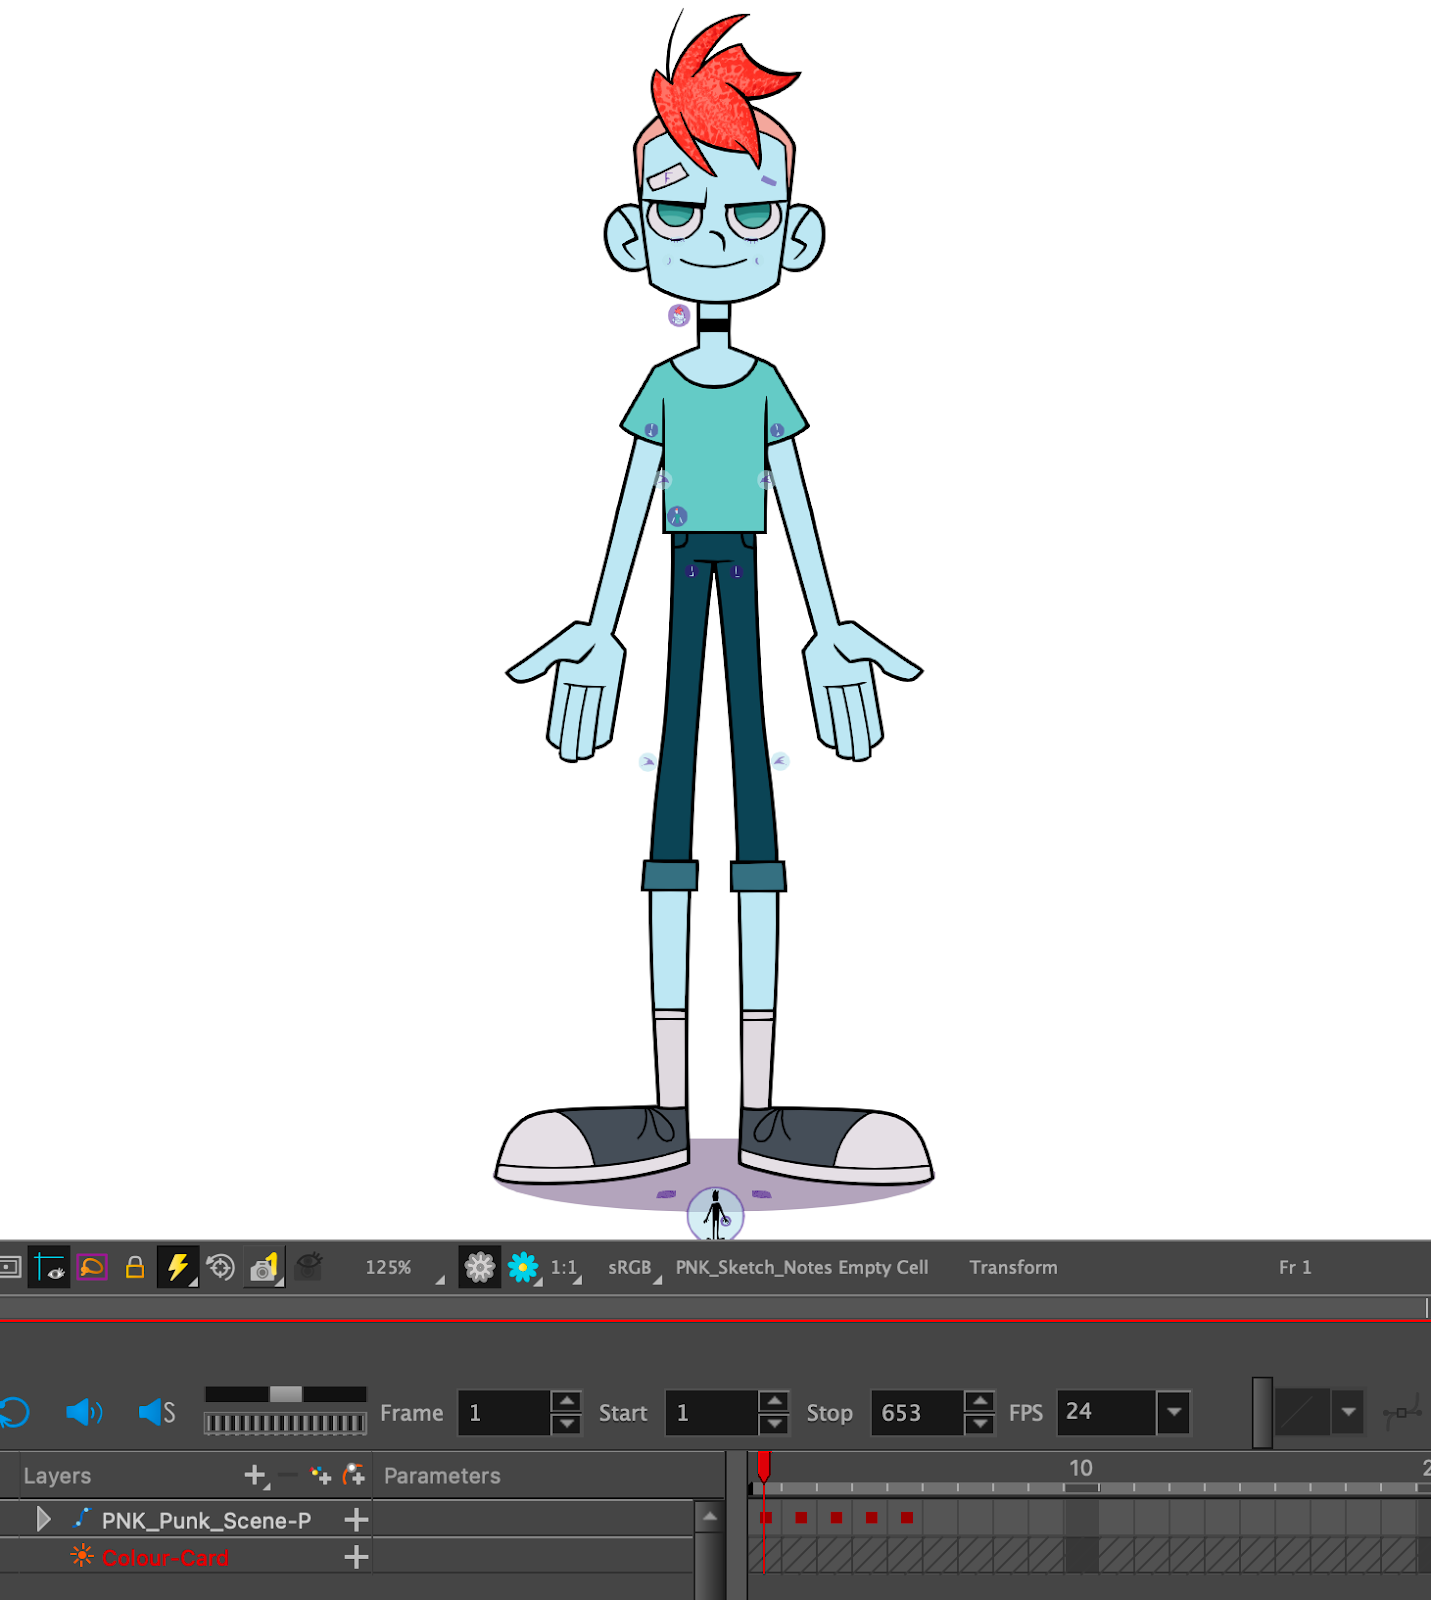The width and height of the screenshot is (1431, 1600).
Task: Click the playback speed slider handle
Action: click(x=286, y=1394)
